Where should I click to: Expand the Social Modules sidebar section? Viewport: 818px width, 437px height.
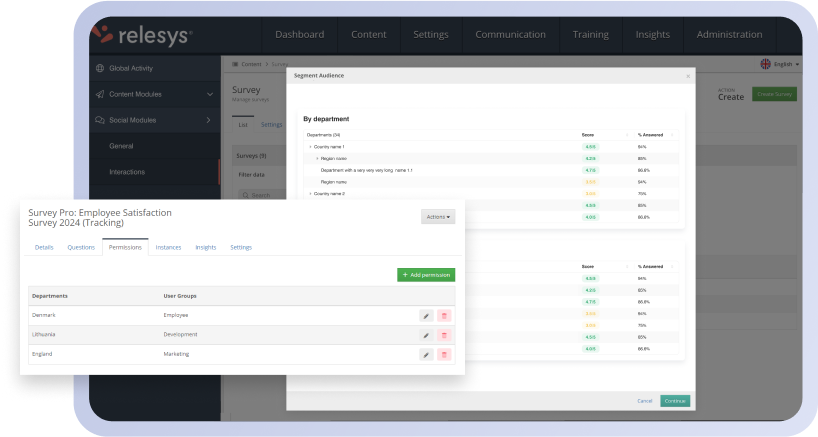coord(209,120)
